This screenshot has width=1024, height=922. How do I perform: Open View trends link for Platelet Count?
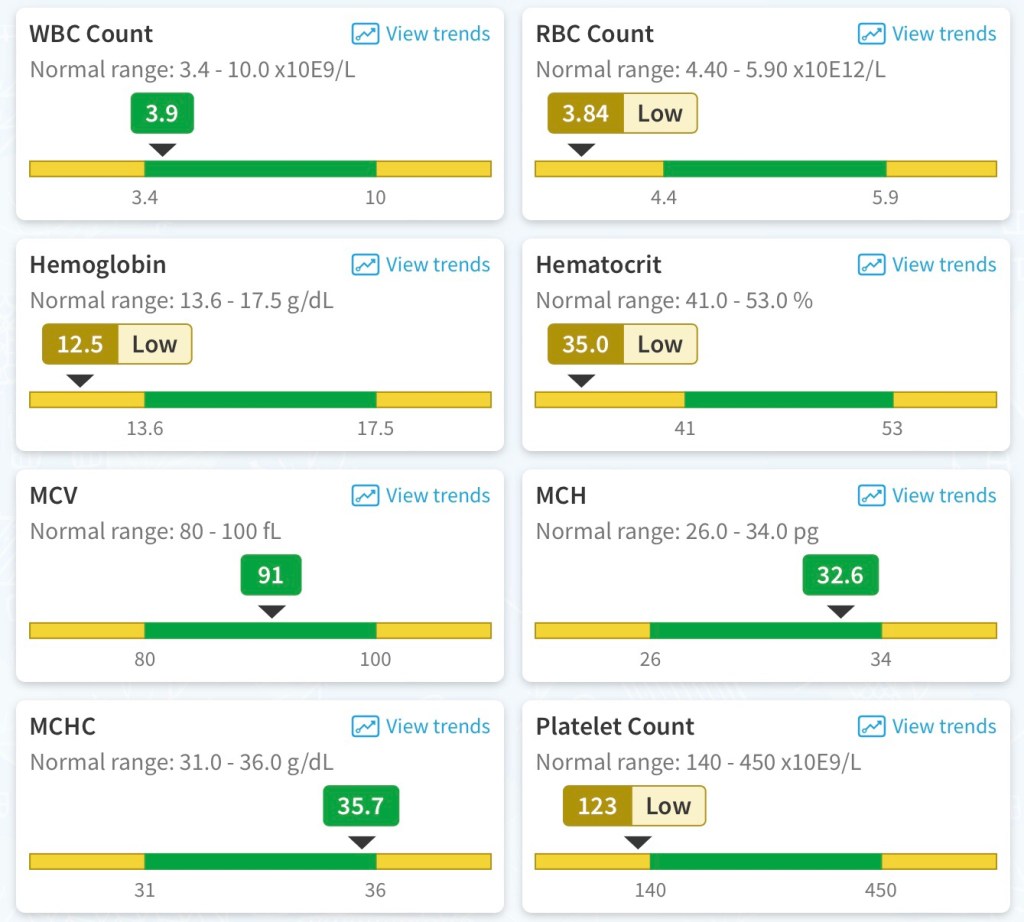[x=944, y=727]
